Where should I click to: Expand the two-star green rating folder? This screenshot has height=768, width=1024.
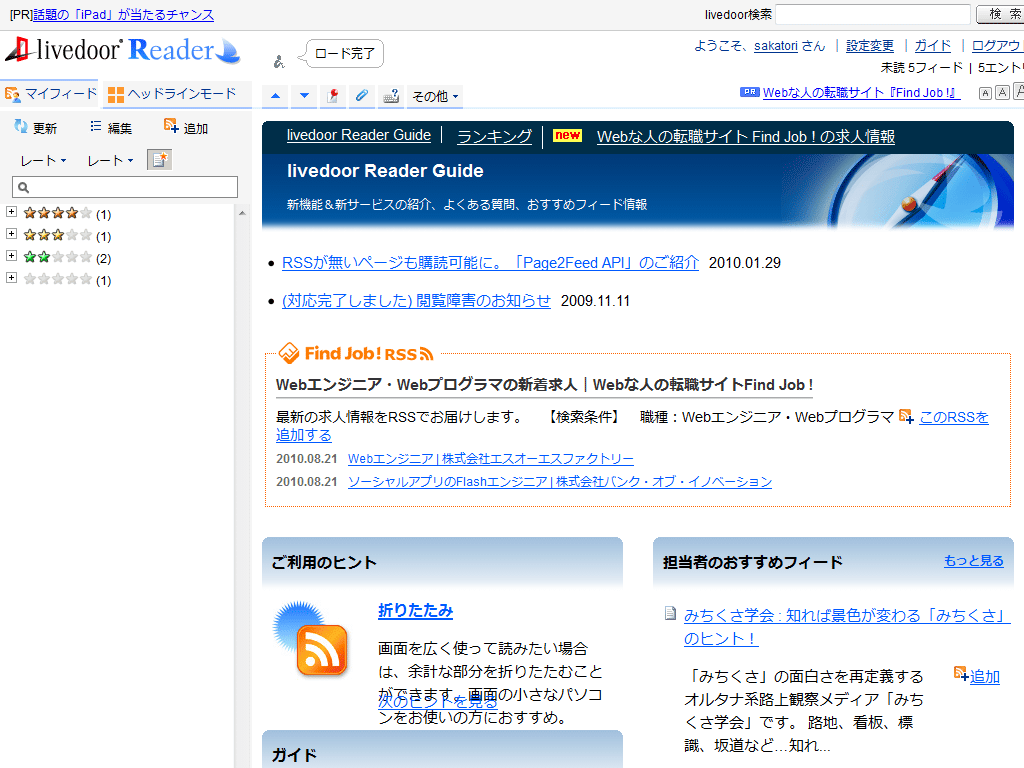point(12,256)
